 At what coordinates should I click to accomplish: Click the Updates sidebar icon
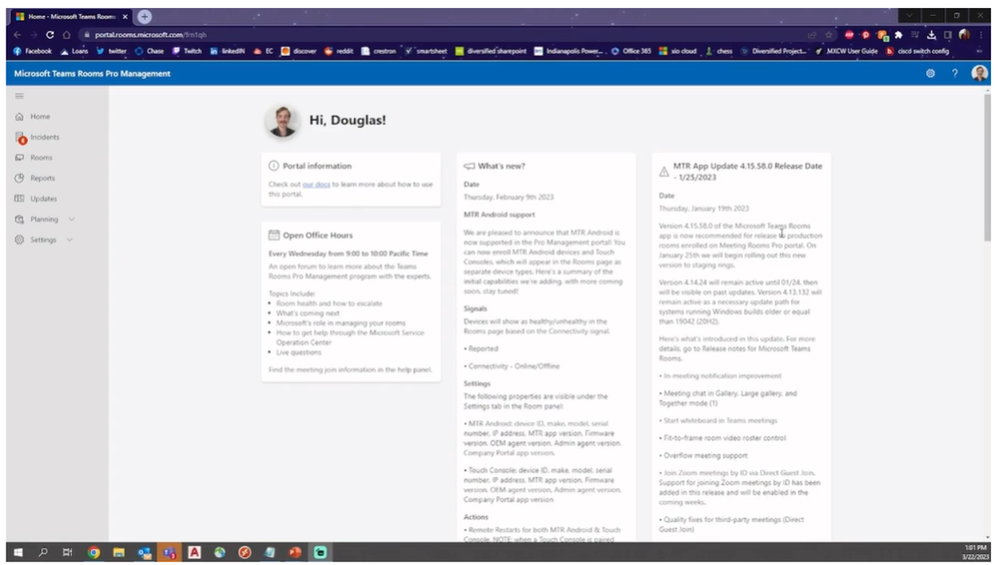19,199
